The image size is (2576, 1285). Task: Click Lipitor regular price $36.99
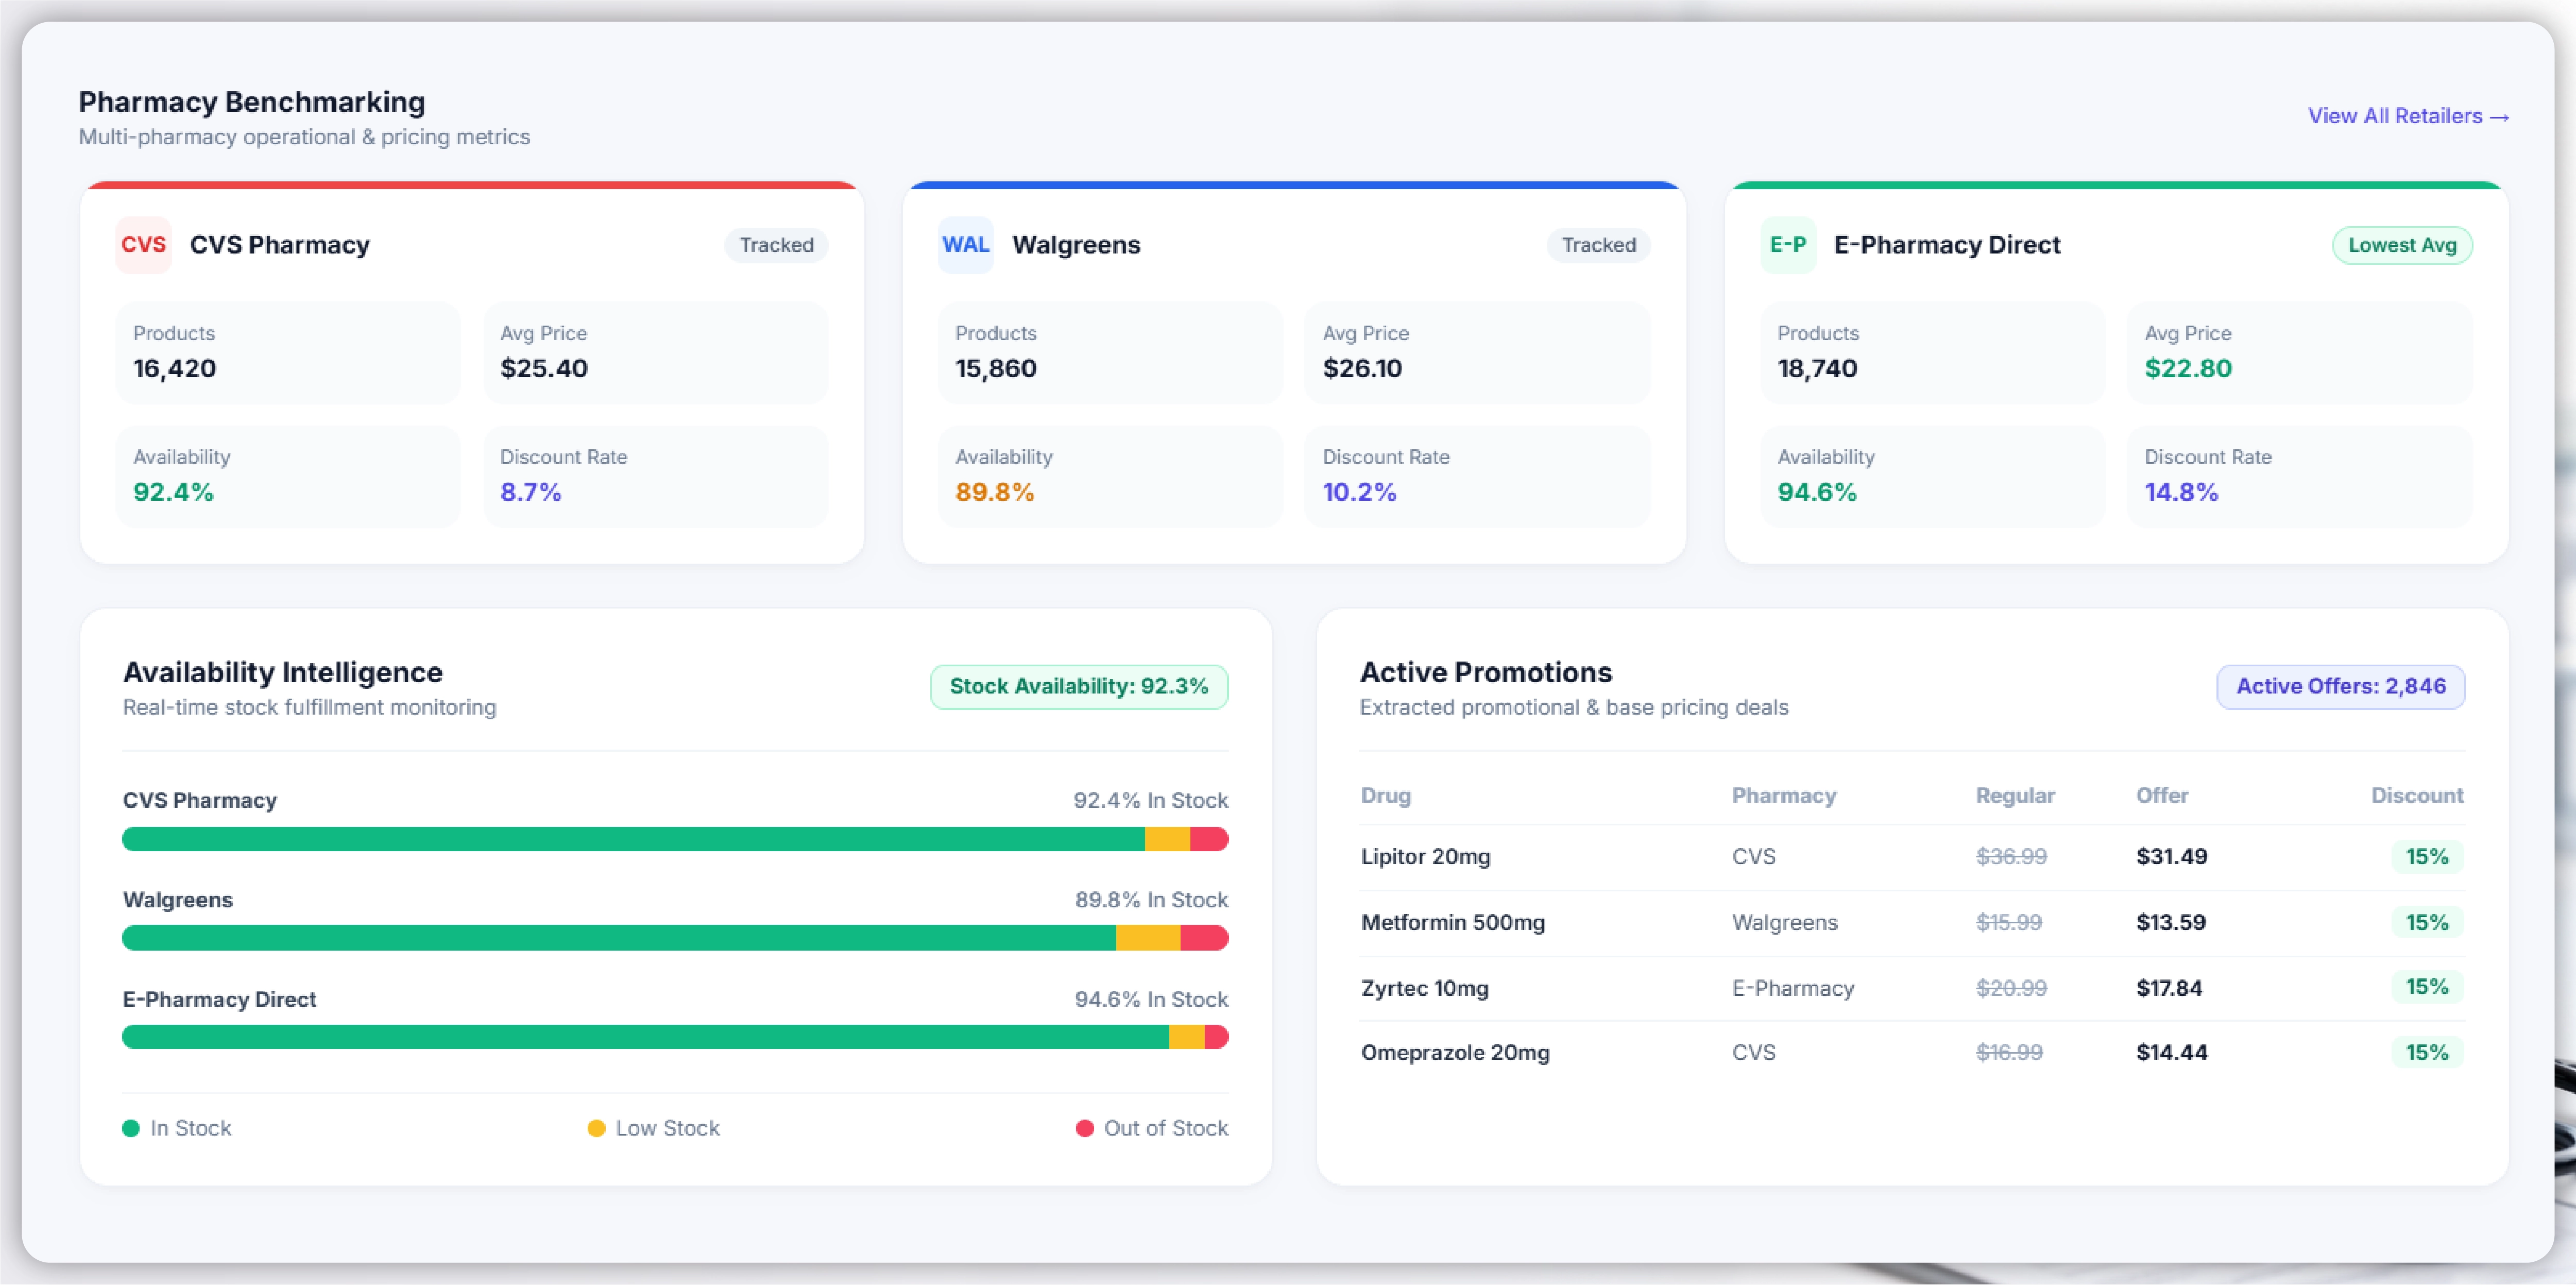point(2011,857)
